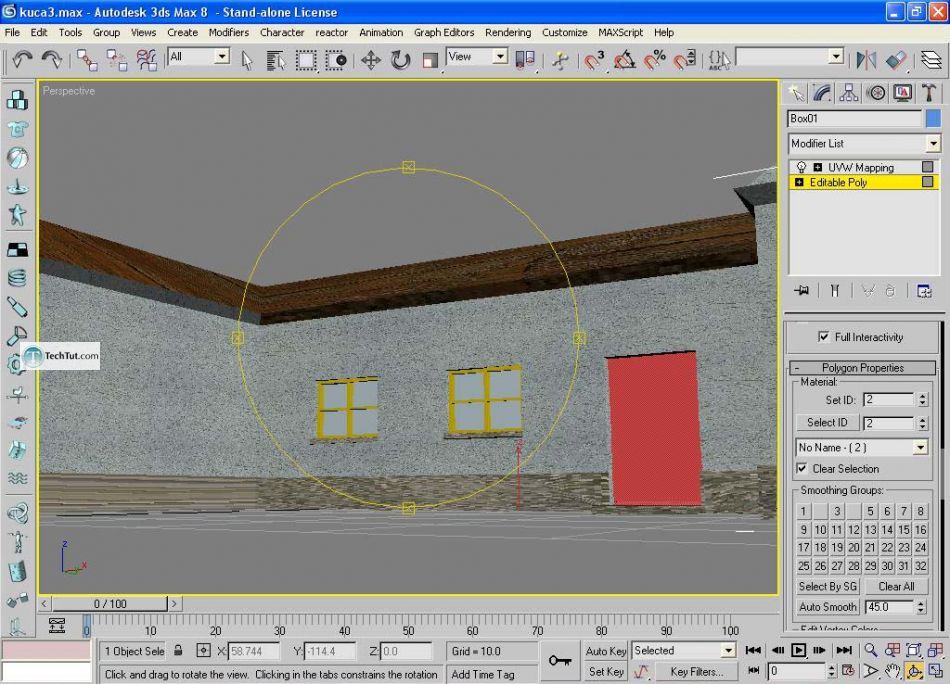
Task: Toggle smoothing group 32
Action: (920, 566)
